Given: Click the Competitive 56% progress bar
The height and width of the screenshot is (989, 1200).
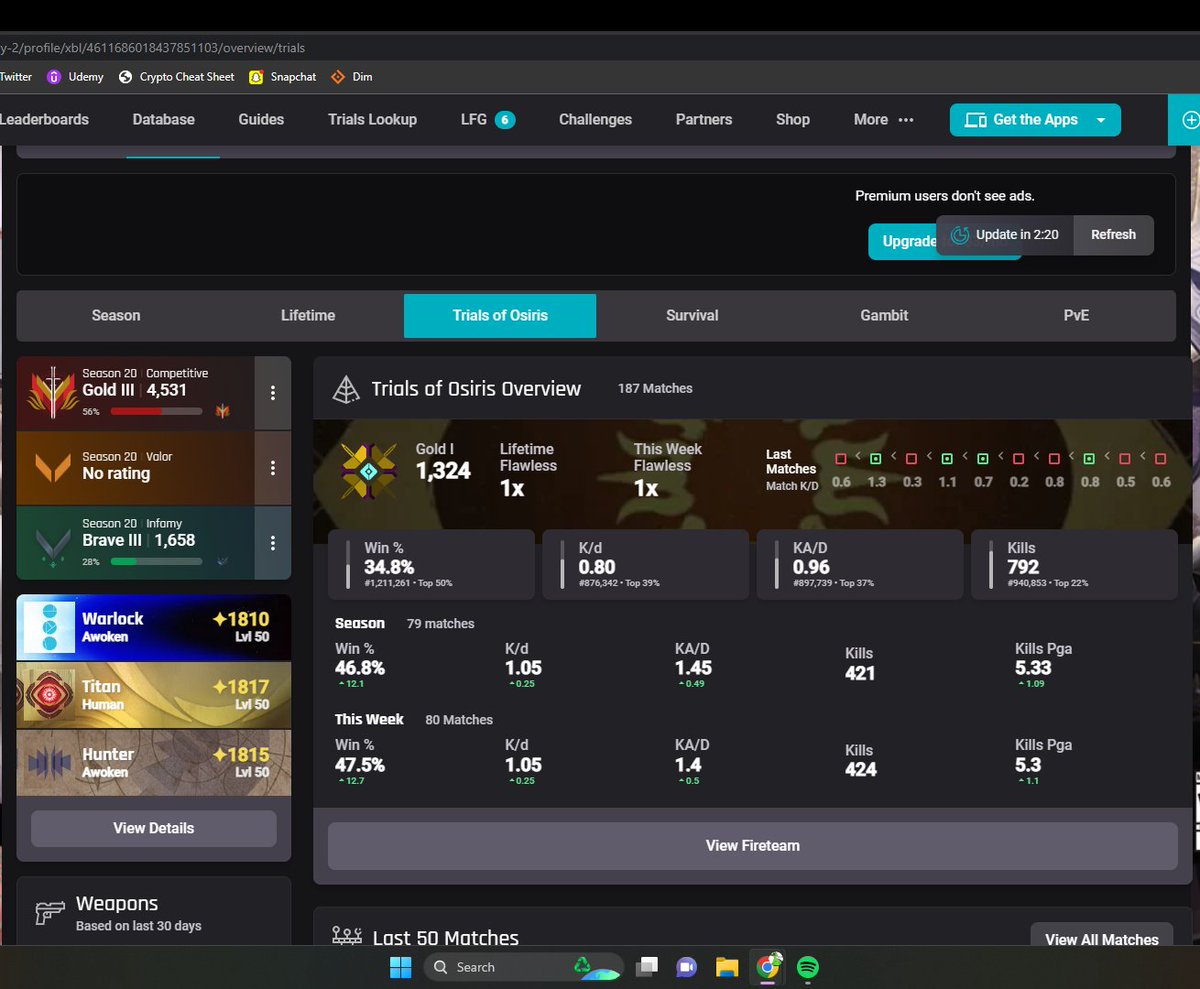Looking at the screenshot, I should (x=157, y=411).
